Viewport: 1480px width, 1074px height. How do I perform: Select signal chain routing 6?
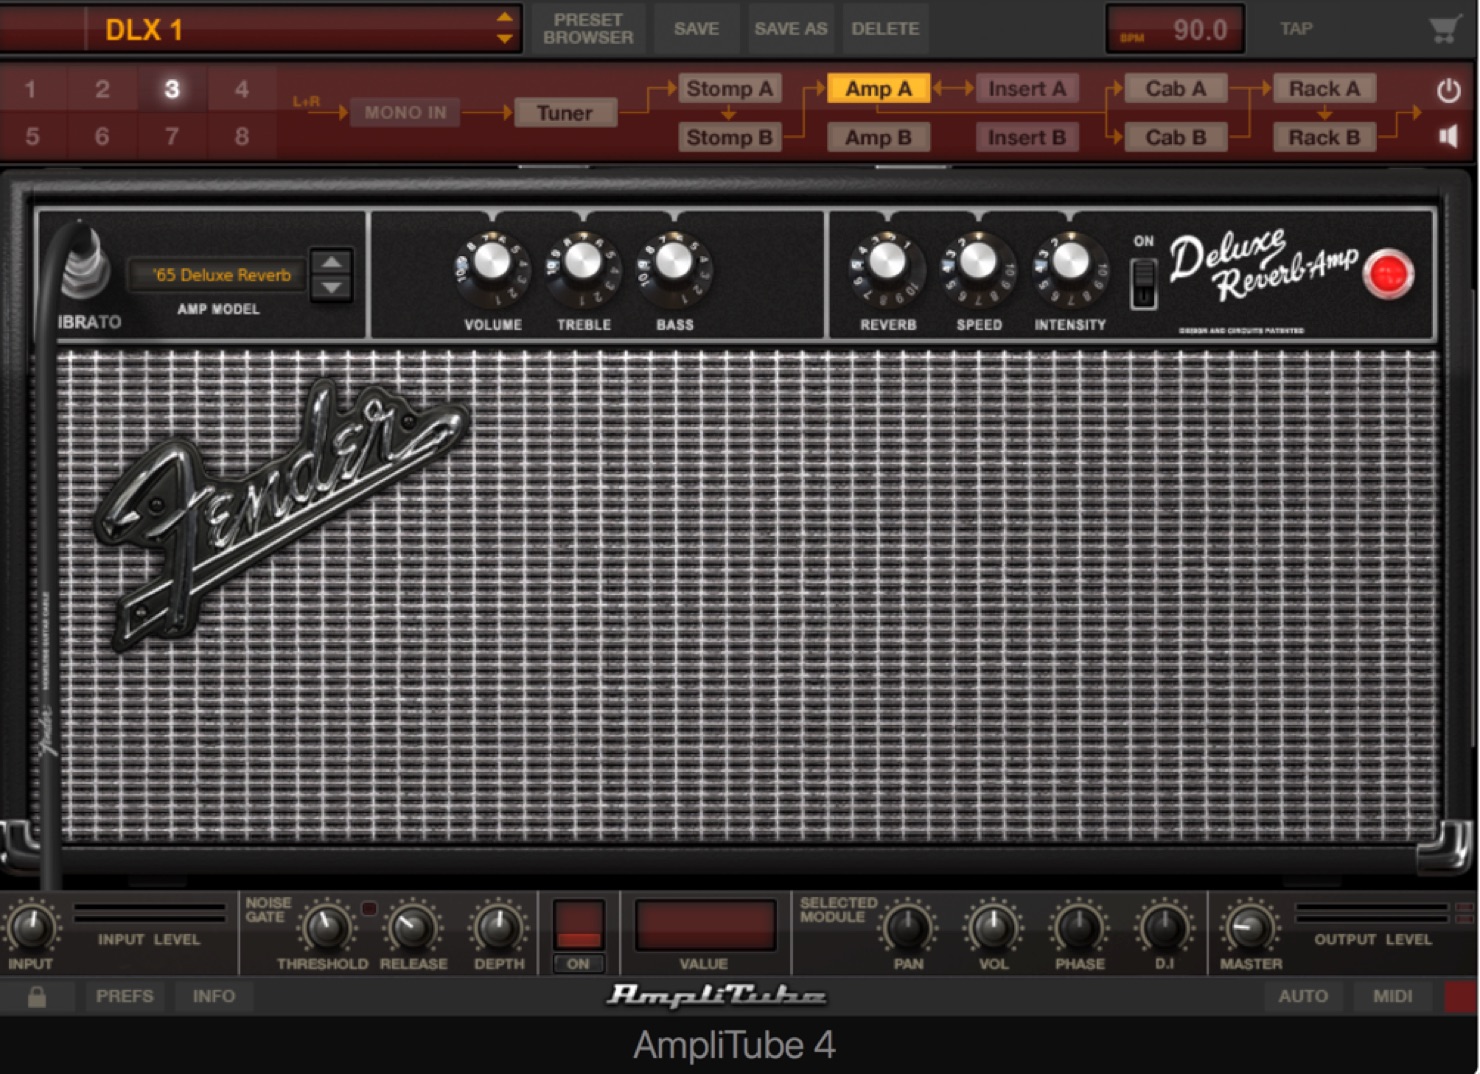(x=102, y=136)
